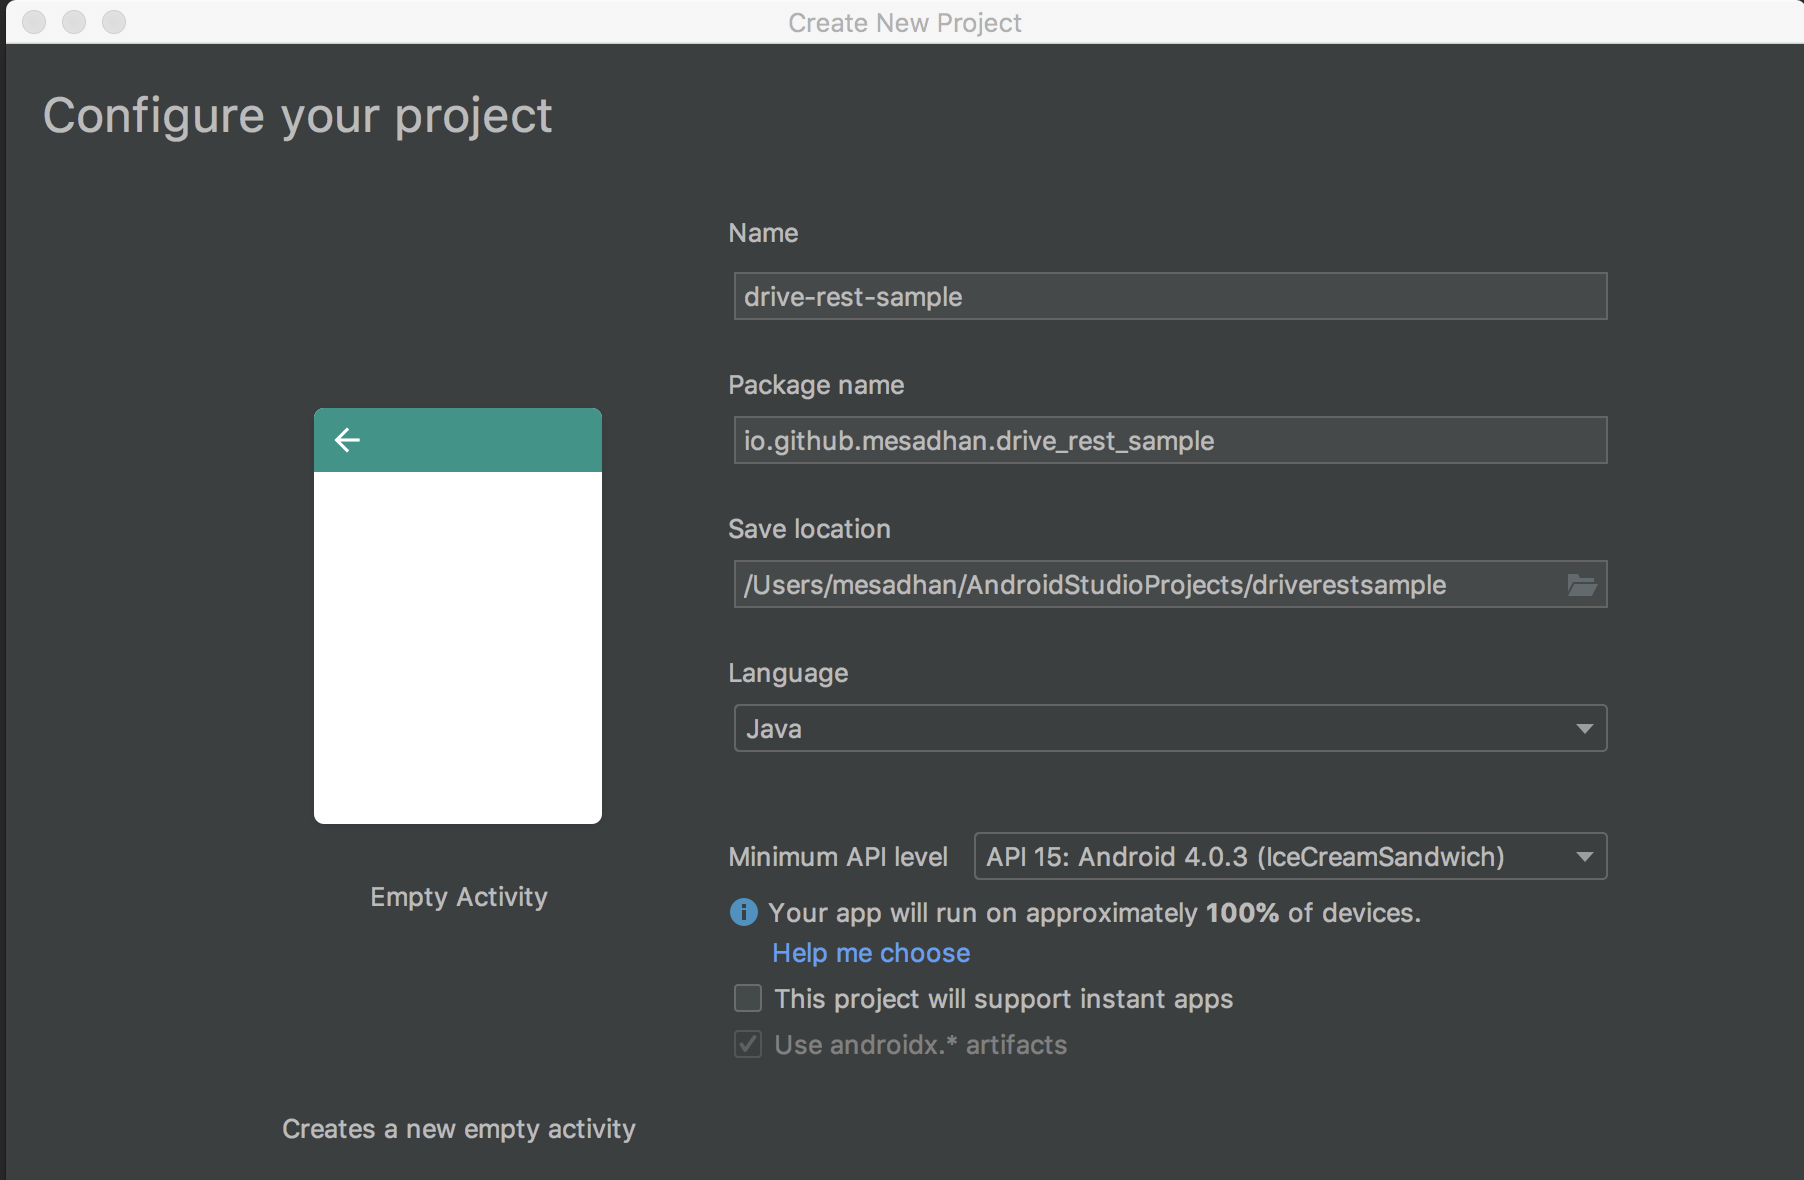1804x1180 pixels.
Task: Close the Create New Project window
Action: [34, 22]
